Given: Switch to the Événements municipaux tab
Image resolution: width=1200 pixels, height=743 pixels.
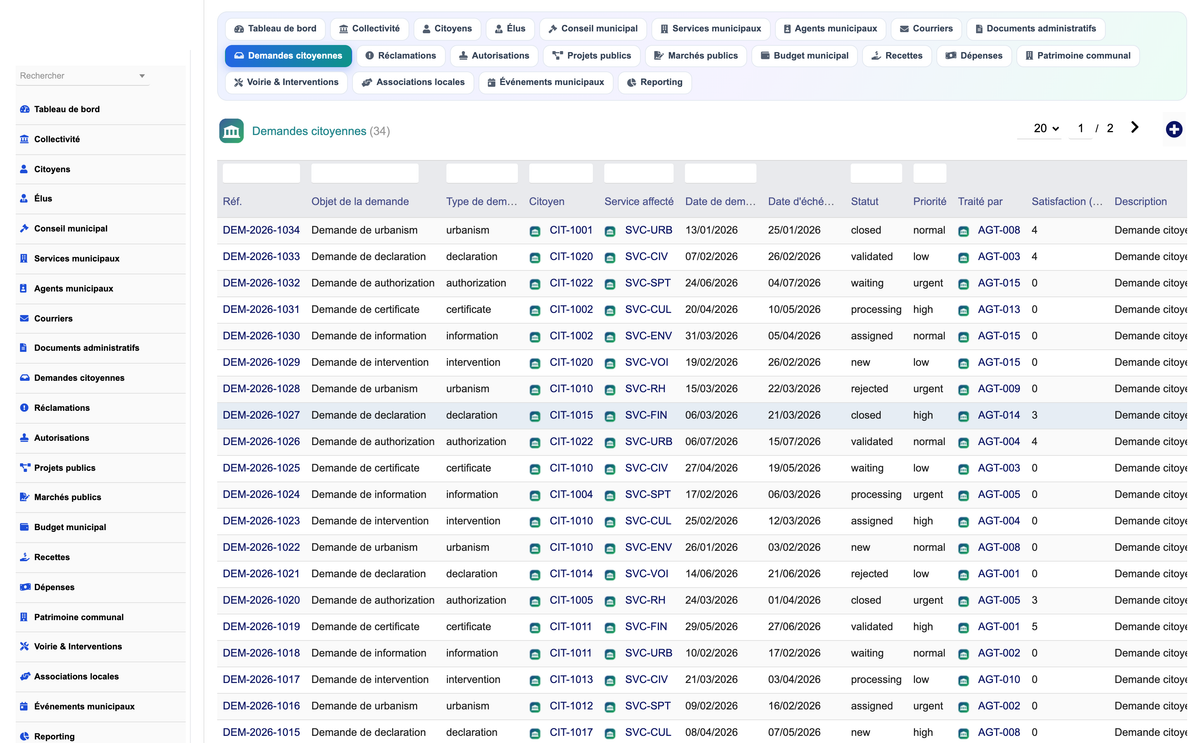Looking at the screenshot, I should 545,82.
